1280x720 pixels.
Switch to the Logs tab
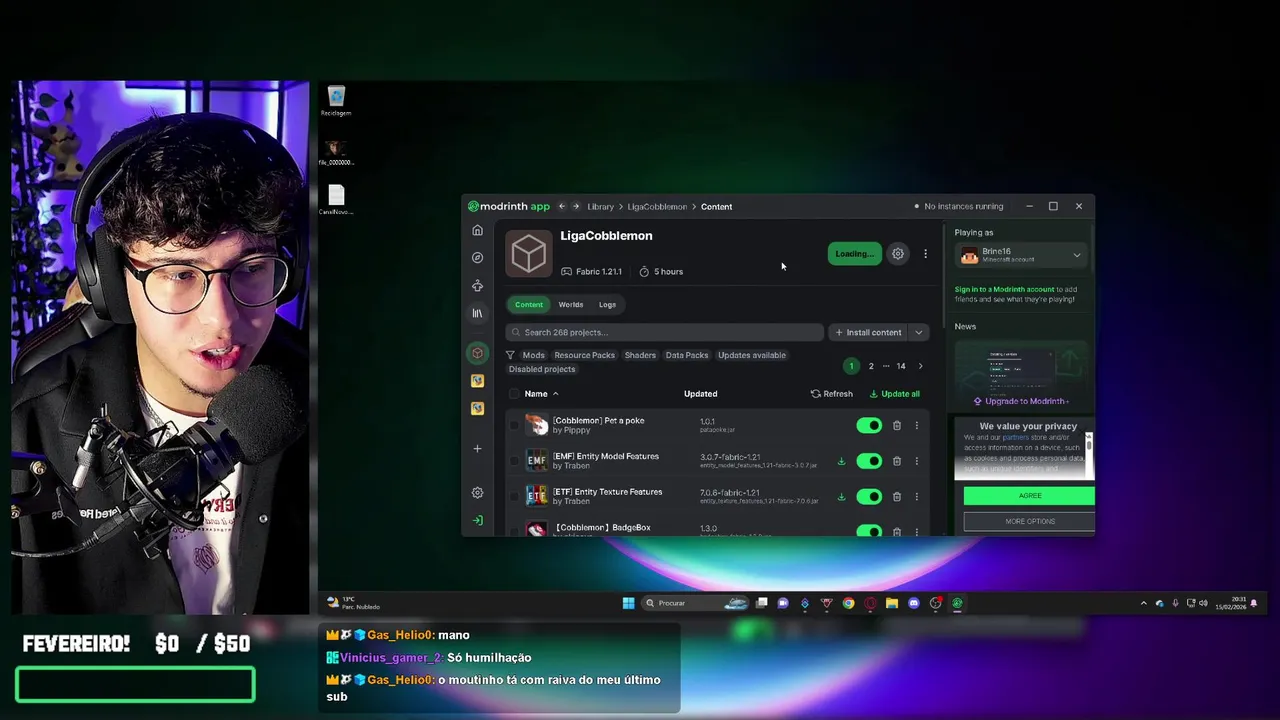(607, 305)
